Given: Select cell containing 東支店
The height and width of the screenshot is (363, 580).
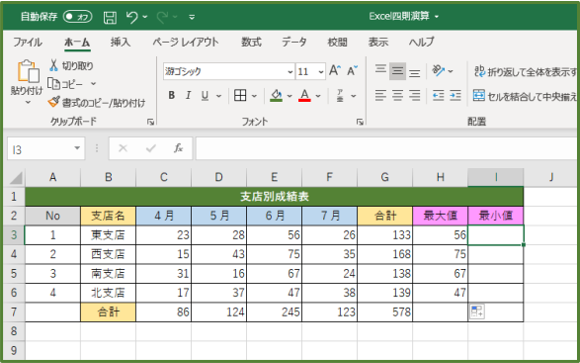Looking at the screenshot, I should coord(108,235).
